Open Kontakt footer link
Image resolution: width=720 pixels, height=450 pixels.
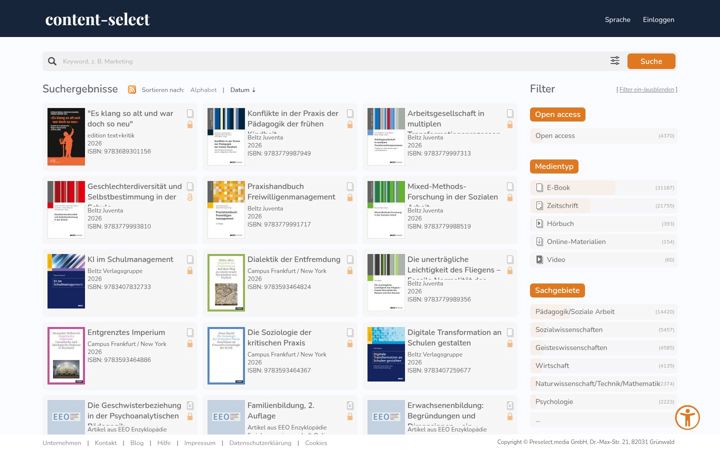pyautogui.click(x=106, y=443)
